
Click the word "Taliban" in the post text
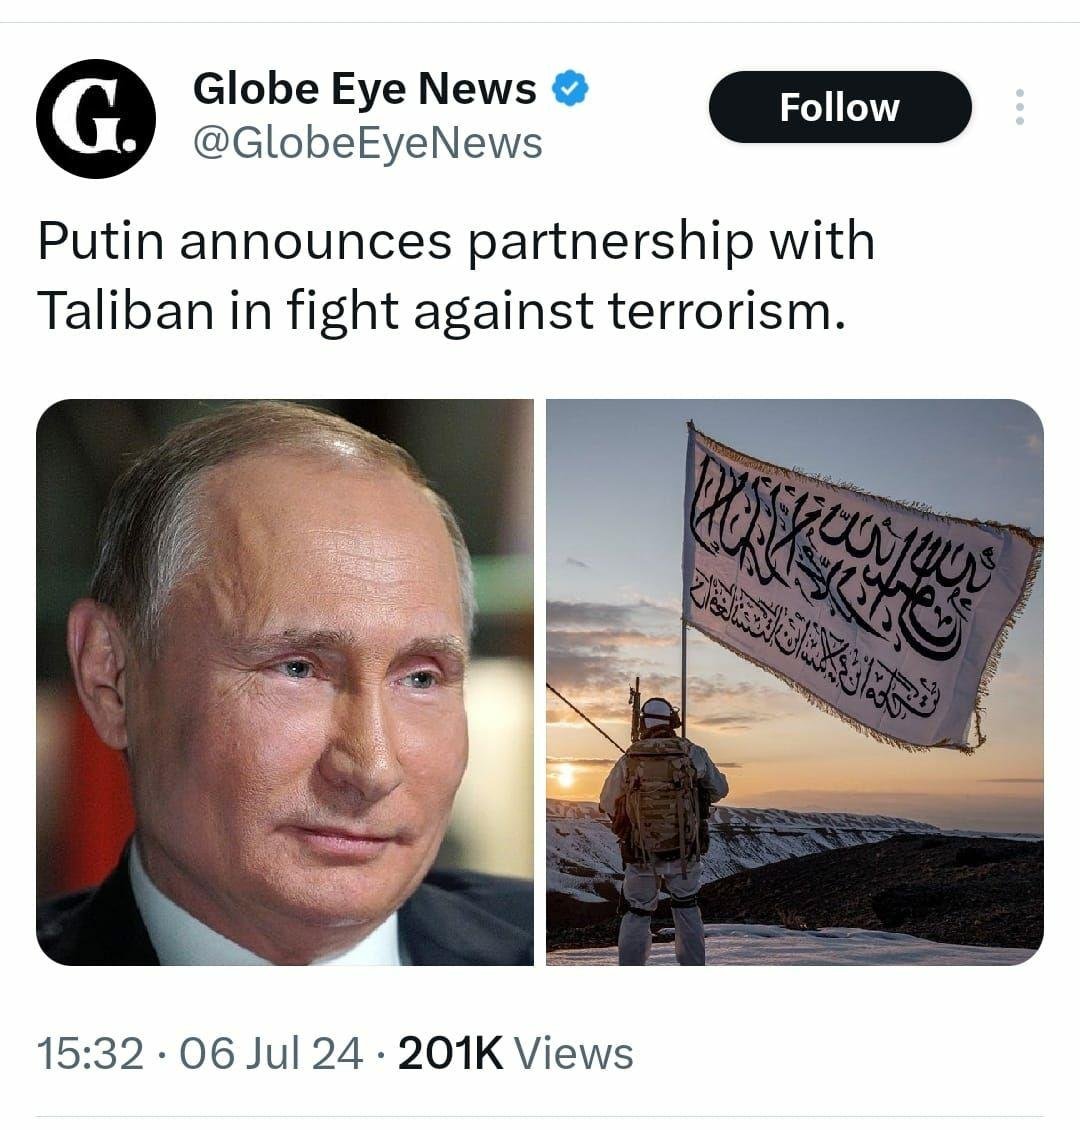126,311
